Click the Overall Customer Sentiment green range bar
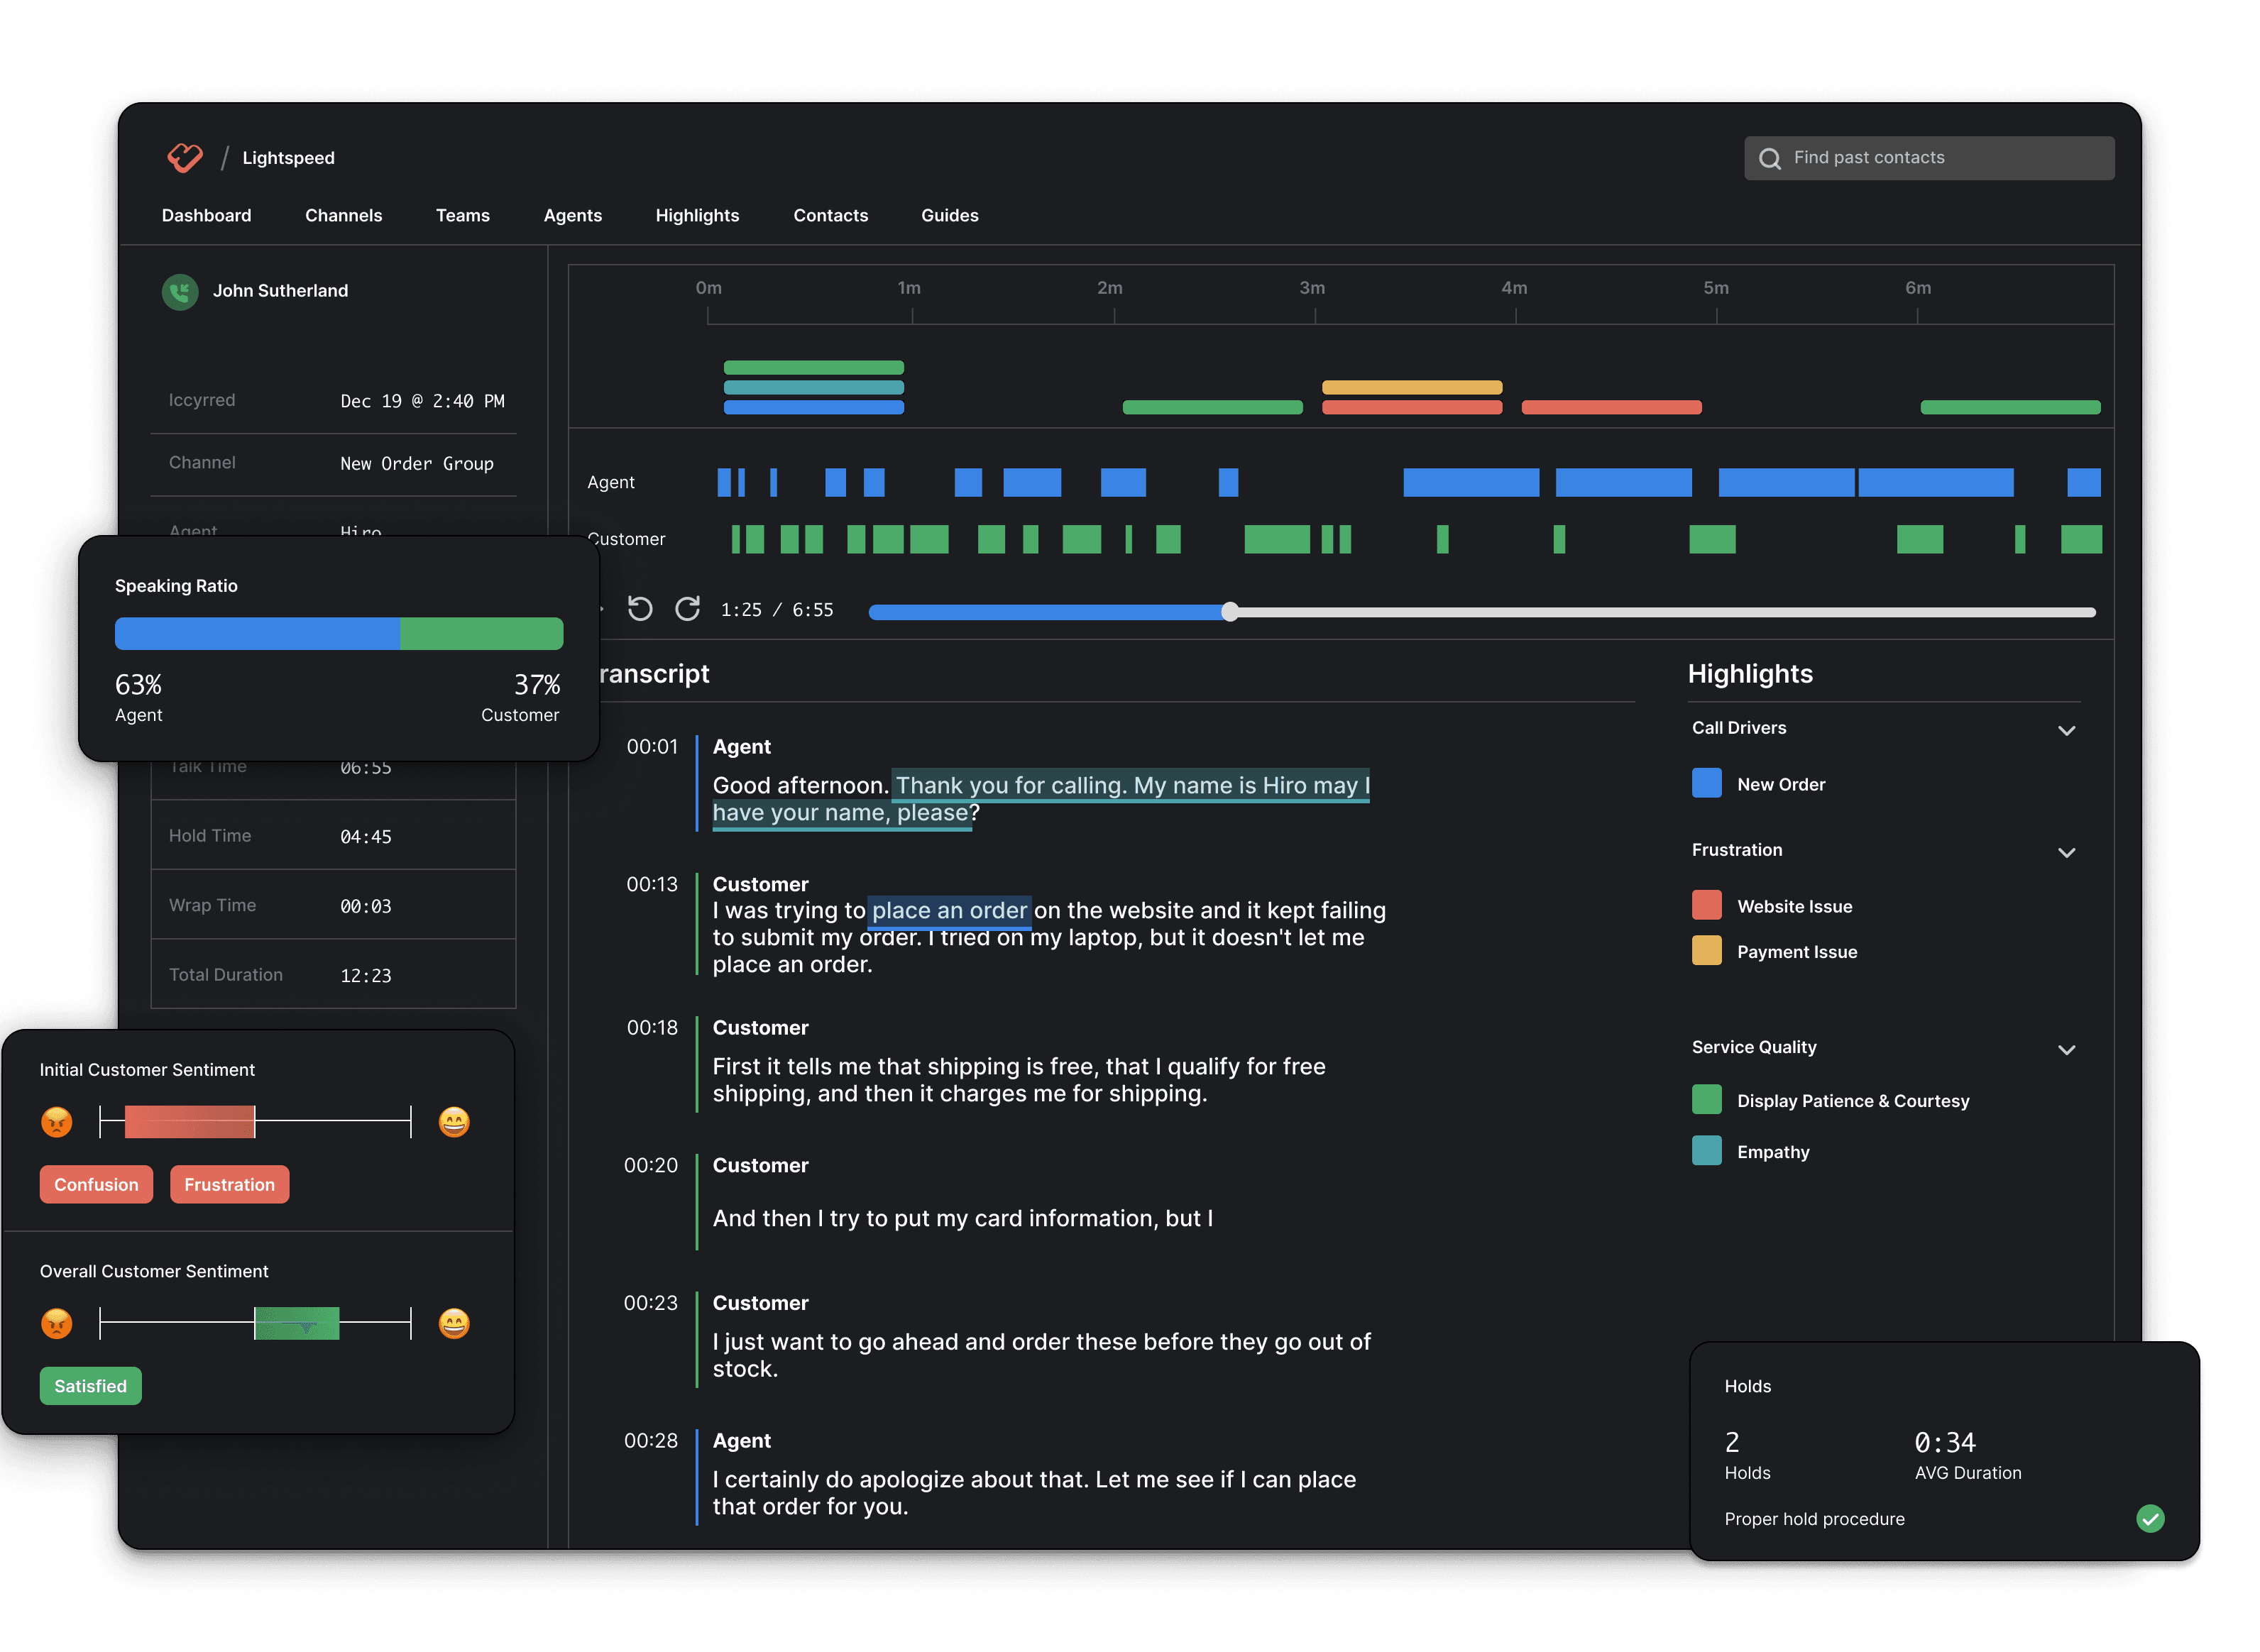 point(297,1323)
